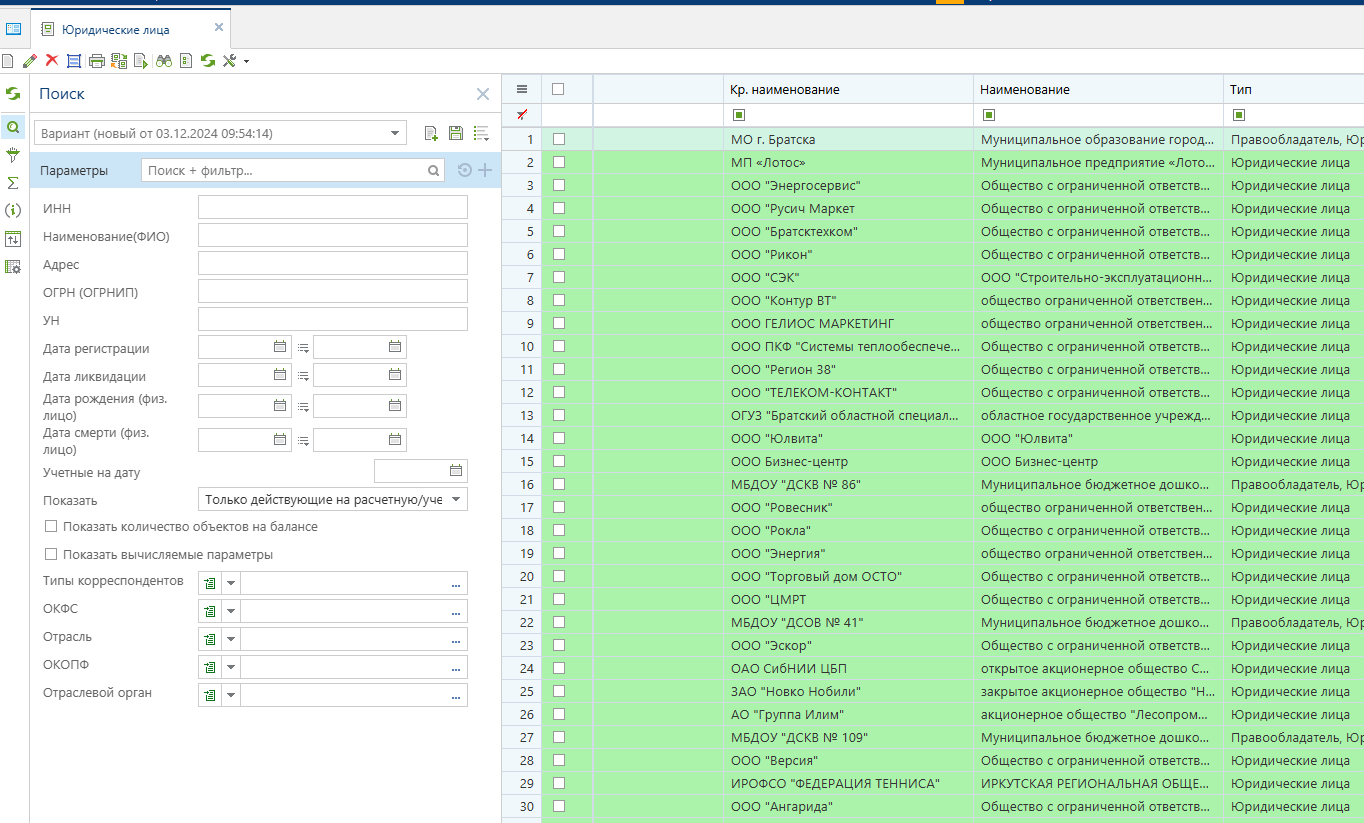Screen dimensions: 1364x823
Task: Click the red X delete icon
Action: (52, 61)
